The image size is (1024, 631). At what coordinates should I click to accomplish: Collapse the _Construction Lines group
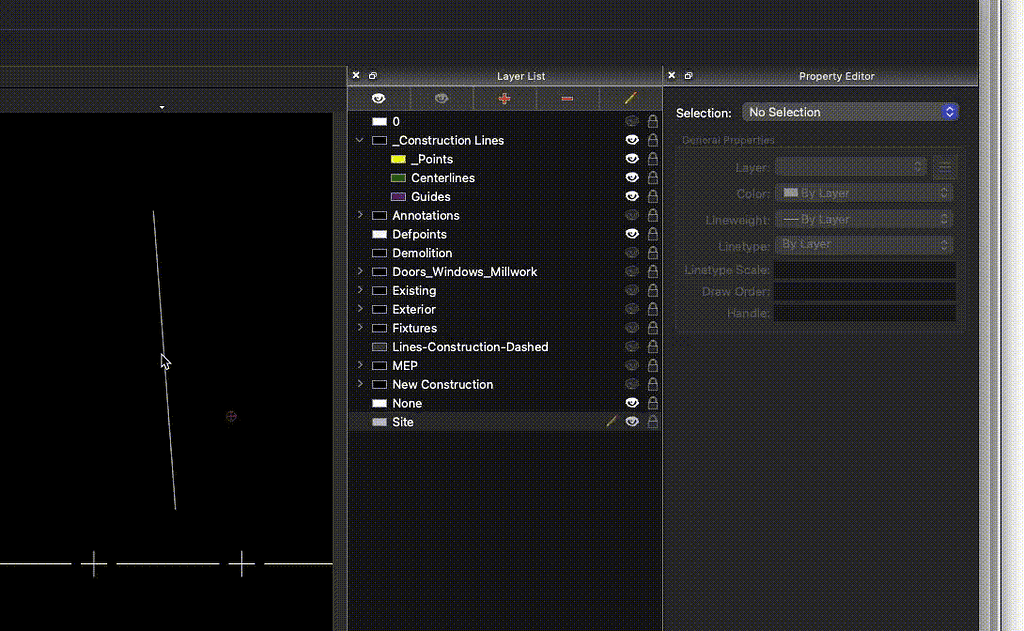click(359, 140)
